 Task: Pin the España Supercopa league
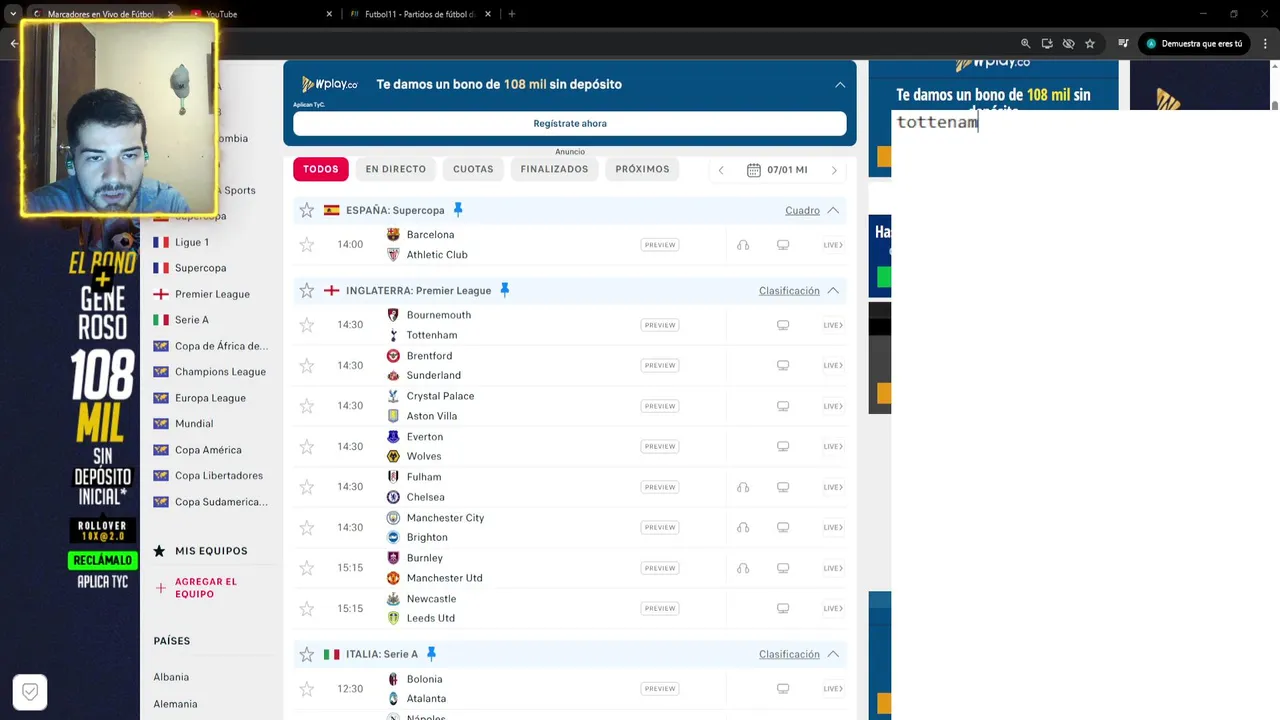pyautogui.click(x=458, y=210)
